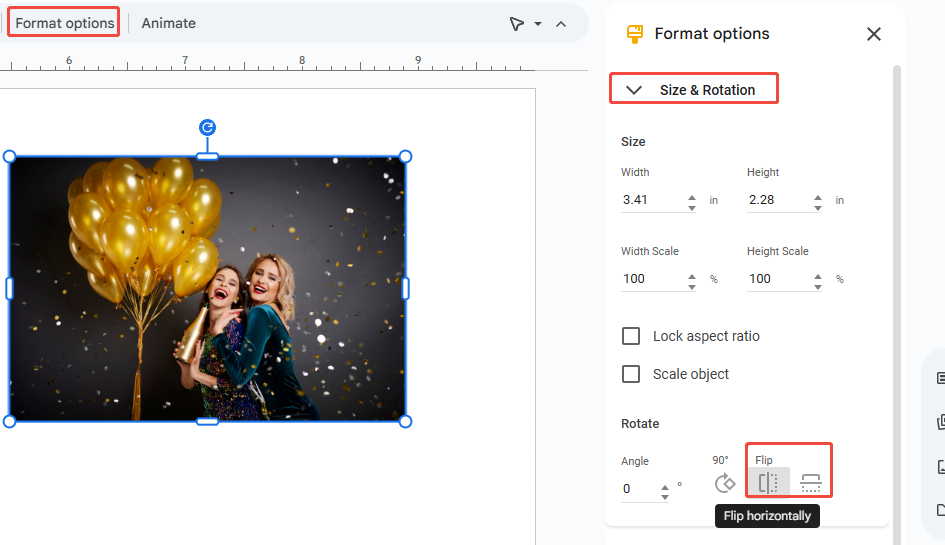Viewport: 945px width, 545px height.
Task: Flip the image vertically
Action: [811, 483]
